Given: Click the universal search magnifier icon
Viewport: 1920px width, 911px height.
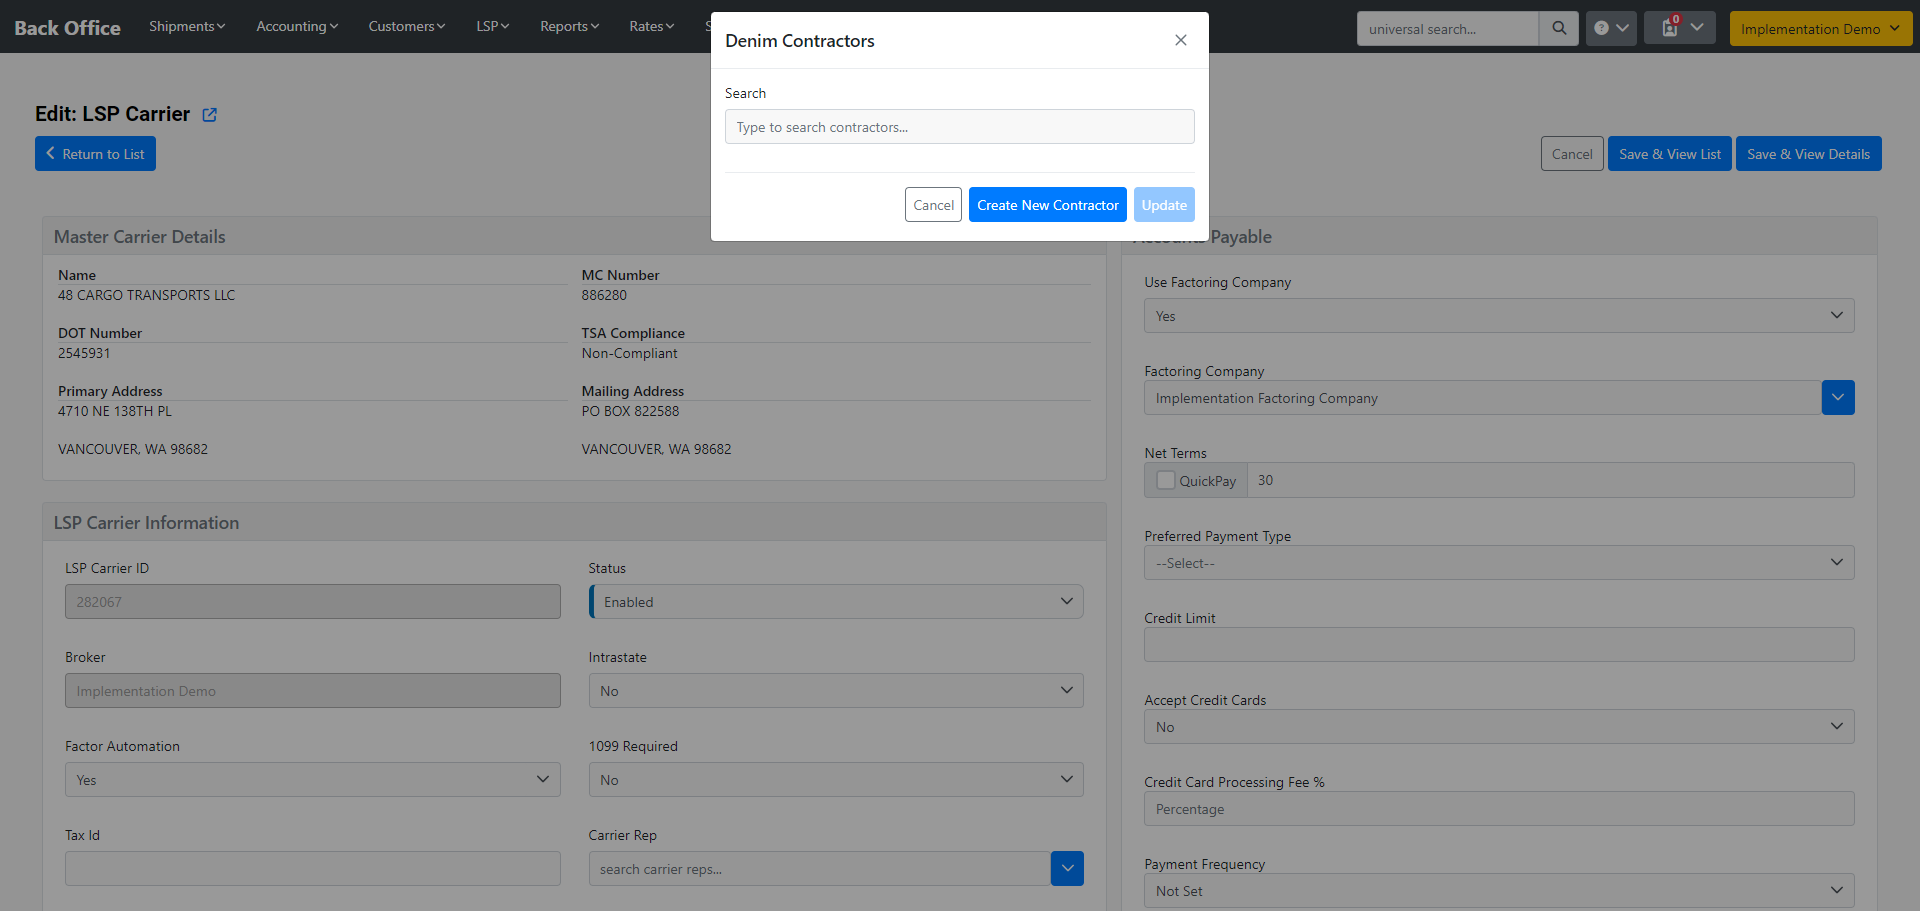Looking at the screenshot, I should coord(1559,29).
